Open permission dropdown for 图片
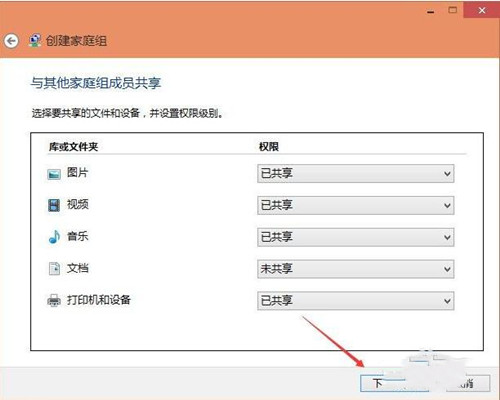500x400 pixels. pyautogui.click(x=355, y=174)
